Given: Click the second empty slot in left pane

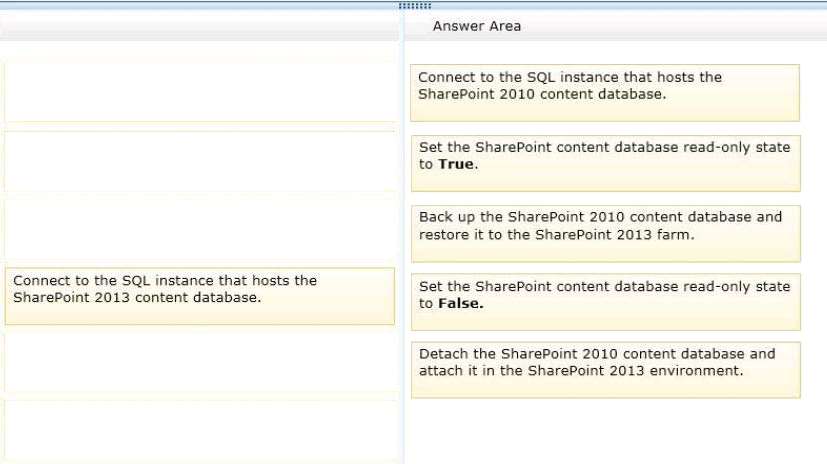Looking at the screenshot, I should pos(200,161).
